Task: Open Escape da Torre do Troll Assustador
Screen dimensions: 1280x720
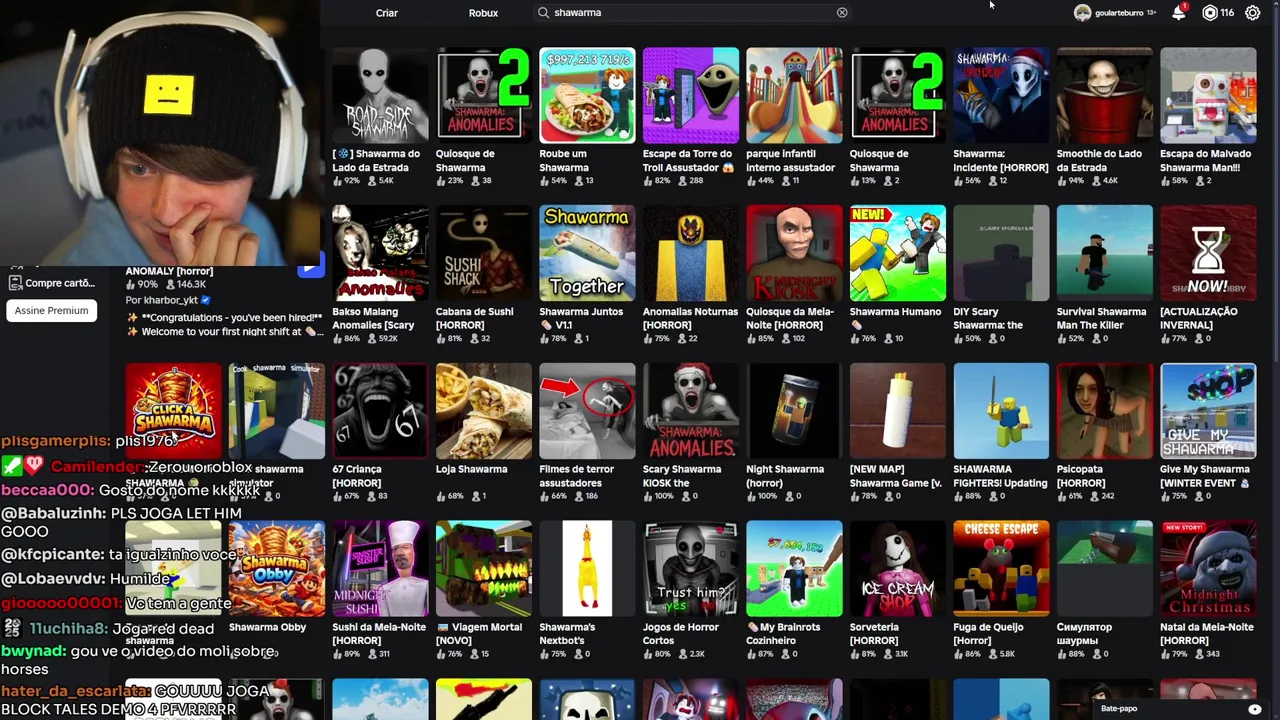Action: (691, 95)
